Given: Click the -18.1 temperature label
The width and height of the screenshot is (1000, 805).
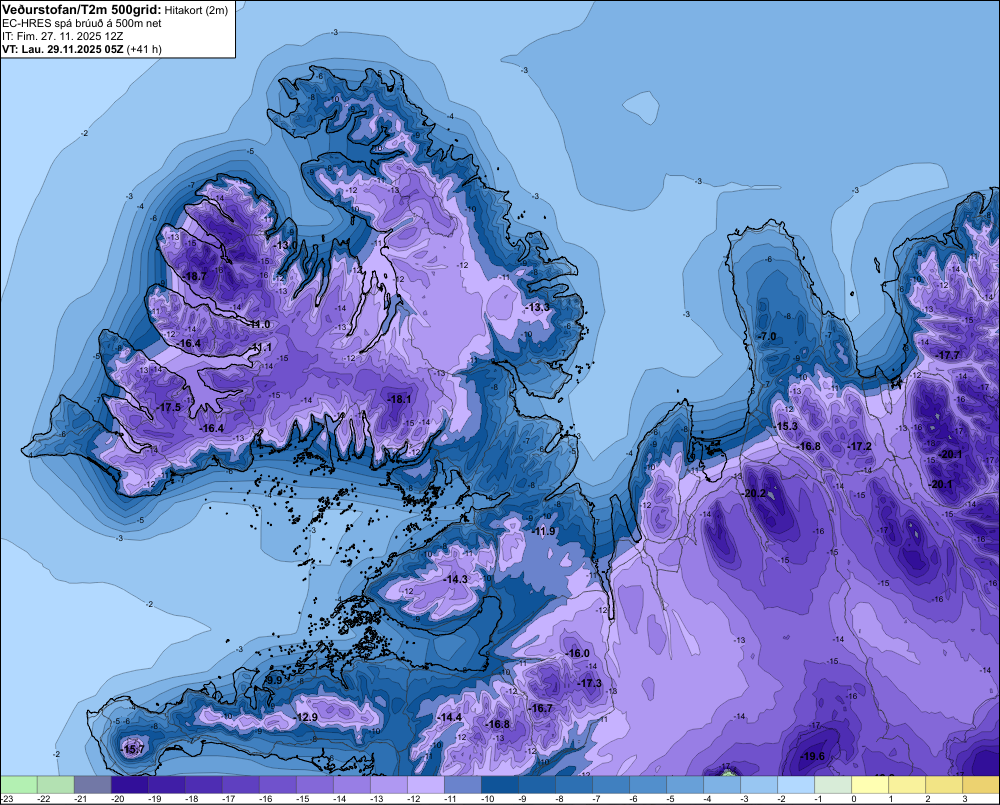Looking at the screenshot, I should (399, 399).
